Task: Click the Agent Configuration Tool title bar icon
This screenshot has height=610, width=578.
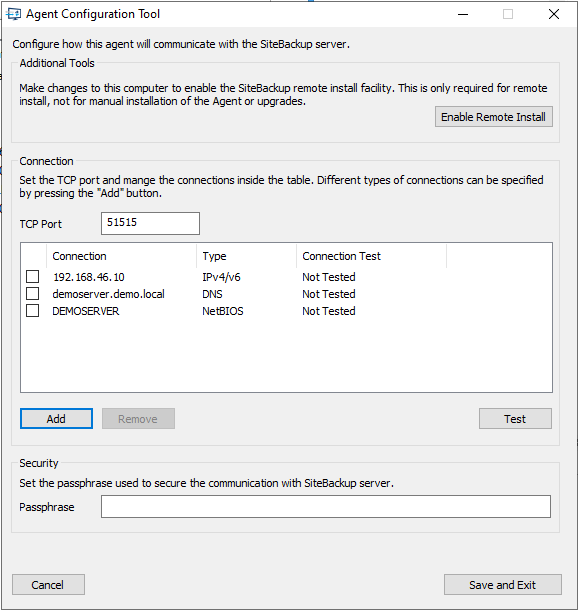Action: tap(14, 14)
